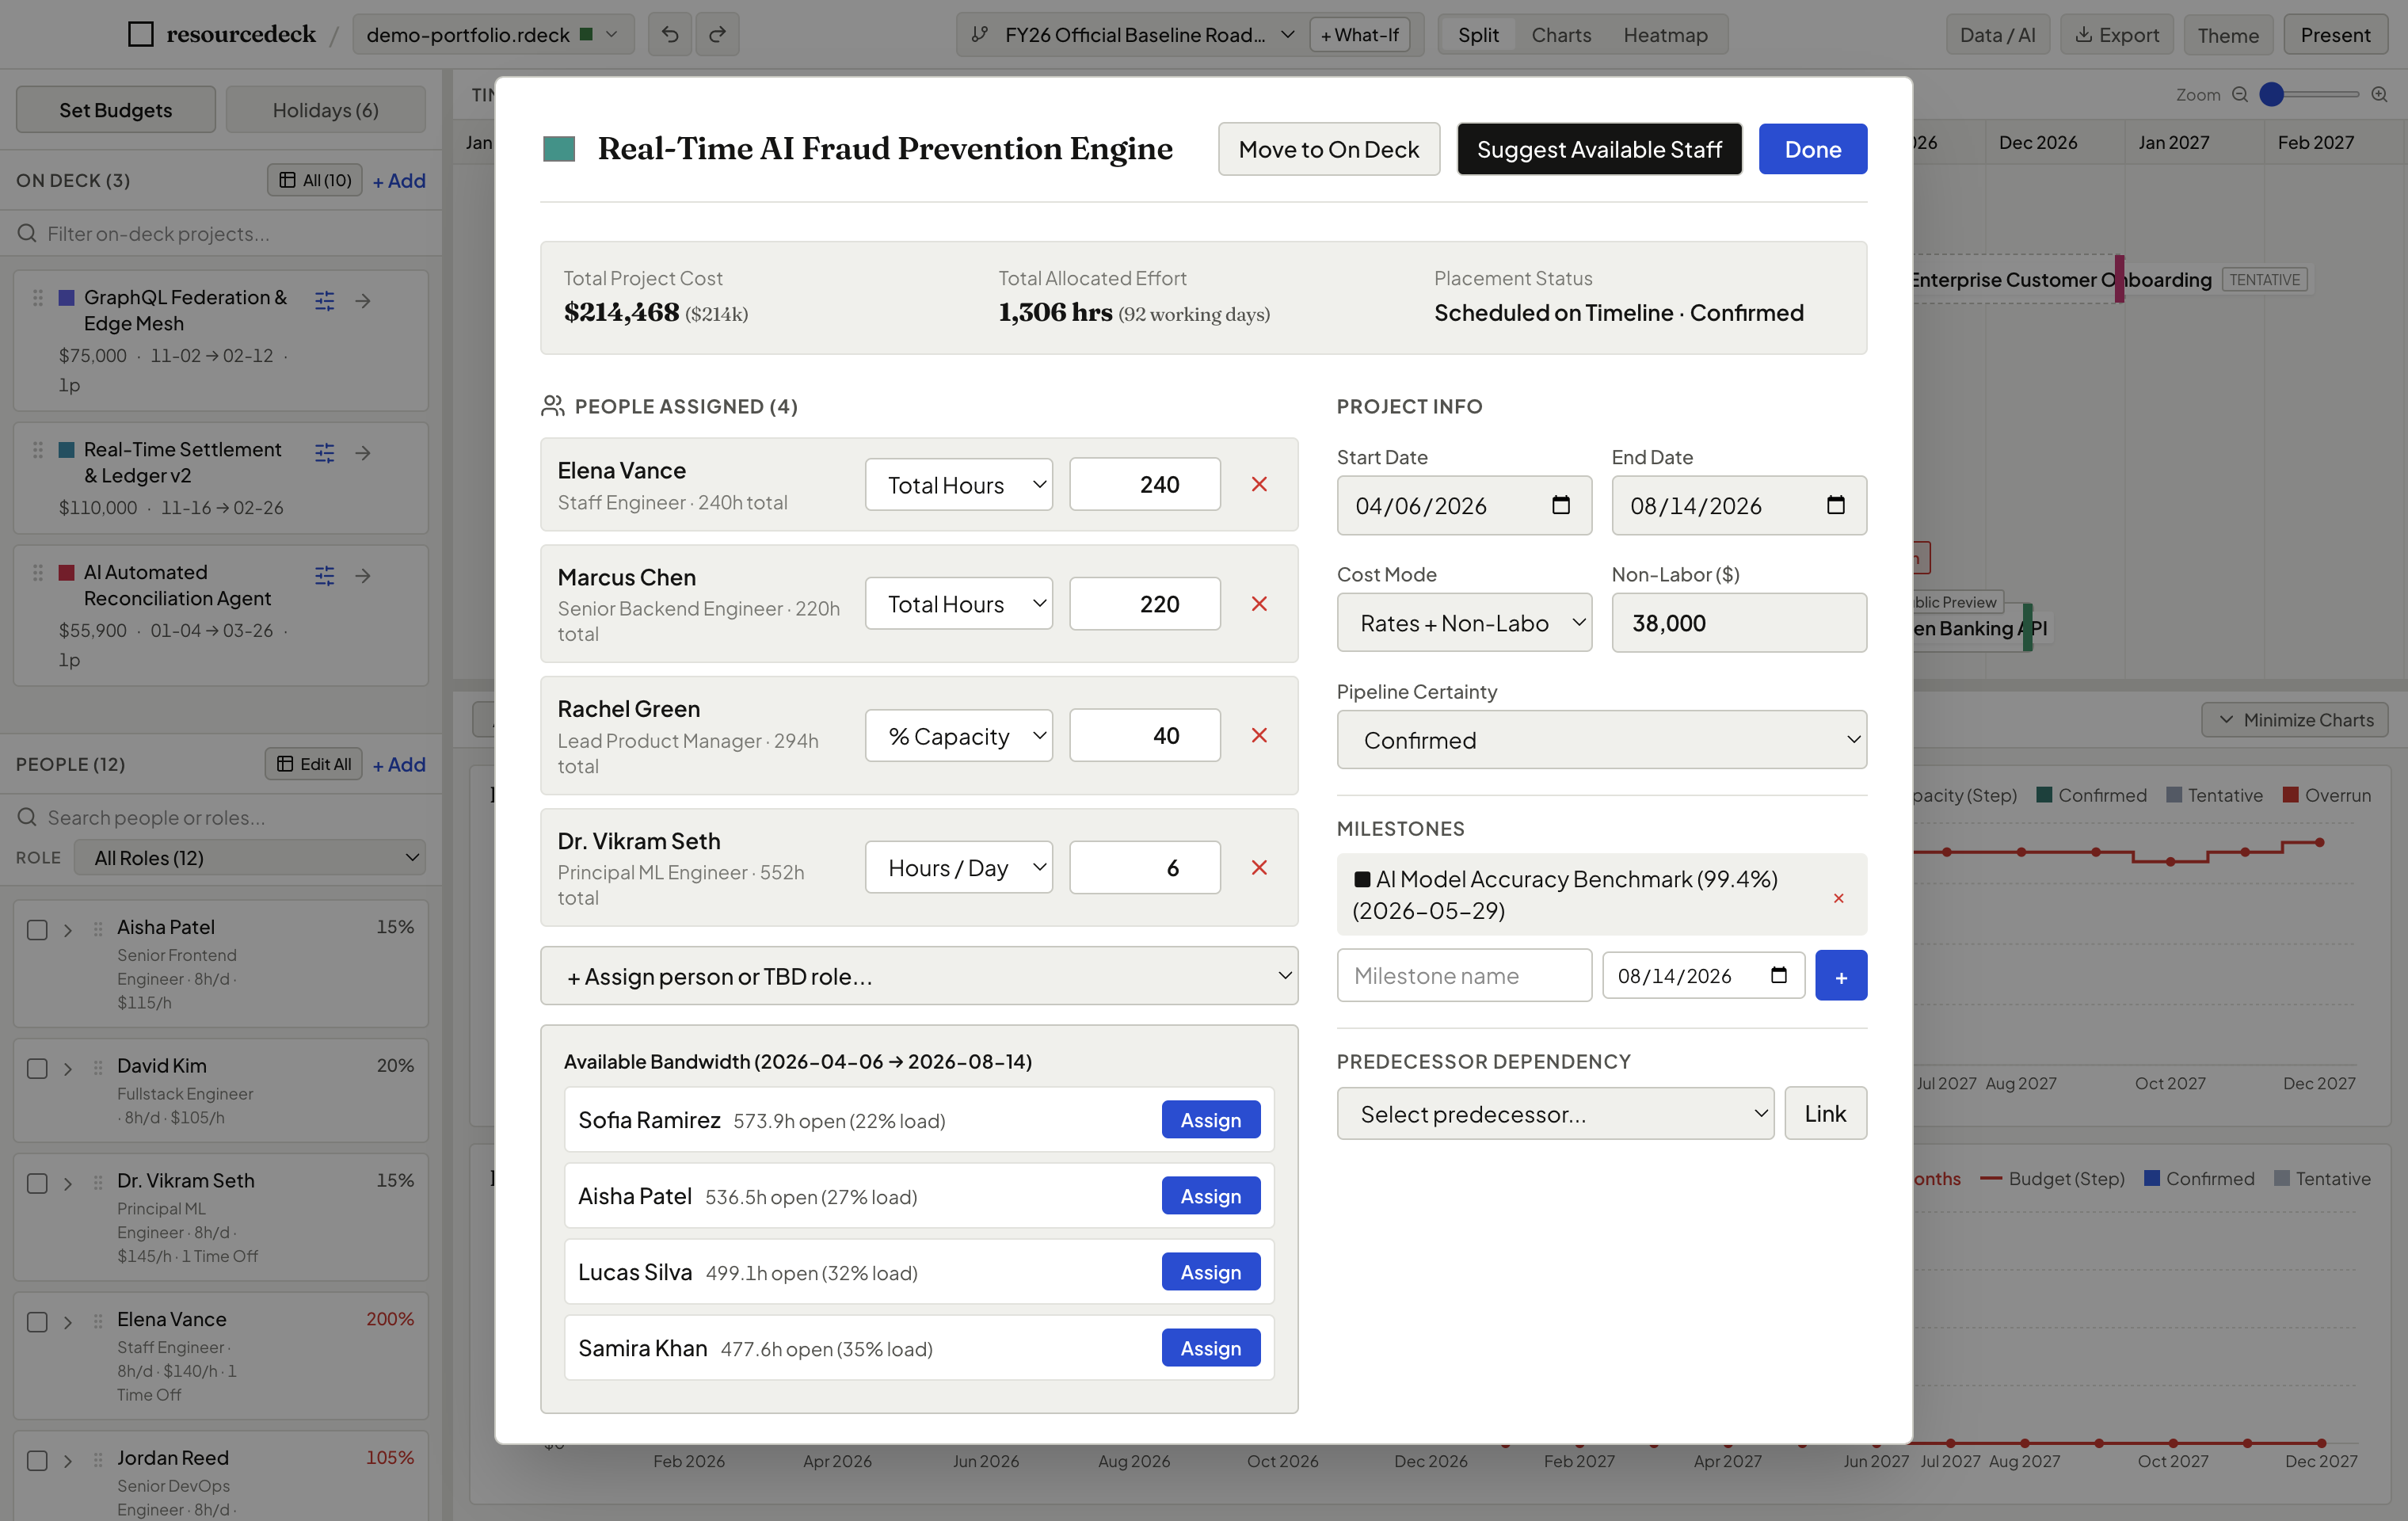This screenshot has width=2408, height=1521.
Task: Open settings sliders for GraphQL Federation project
Action: (x=324, y=300)
